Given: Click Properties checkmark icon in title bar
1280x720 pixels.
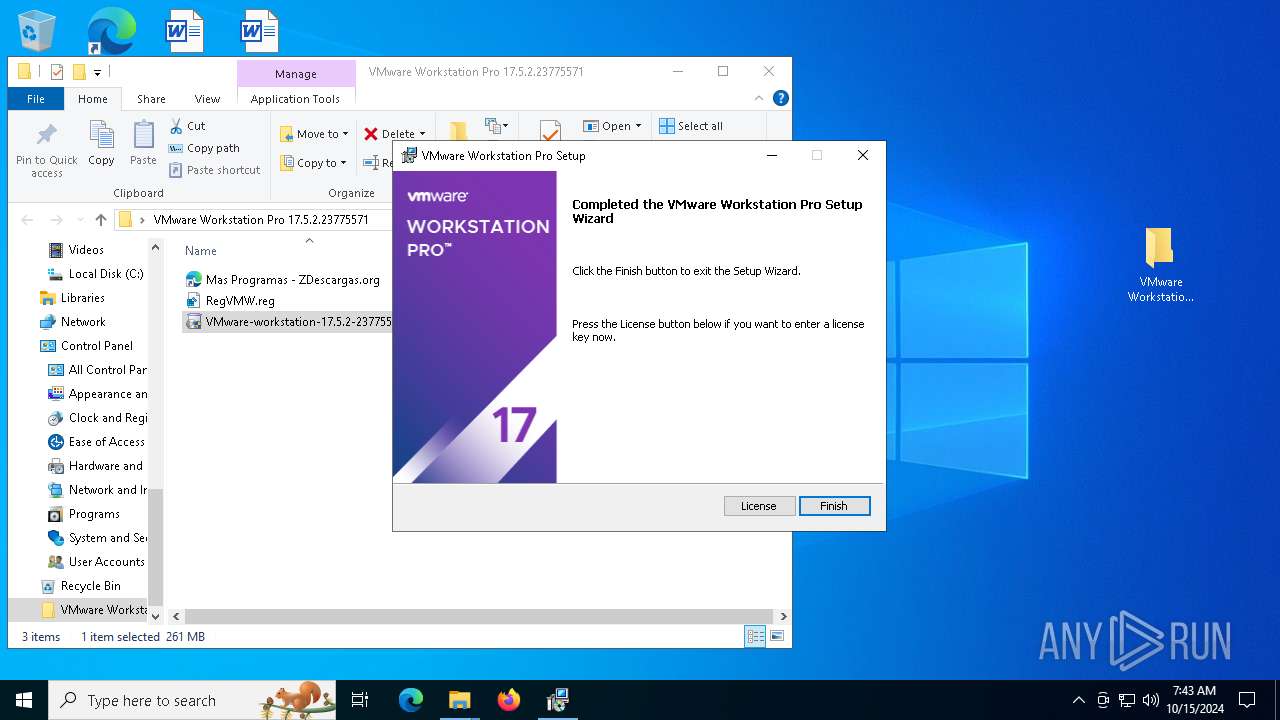Looking at the screenshot, I should 56,72.
